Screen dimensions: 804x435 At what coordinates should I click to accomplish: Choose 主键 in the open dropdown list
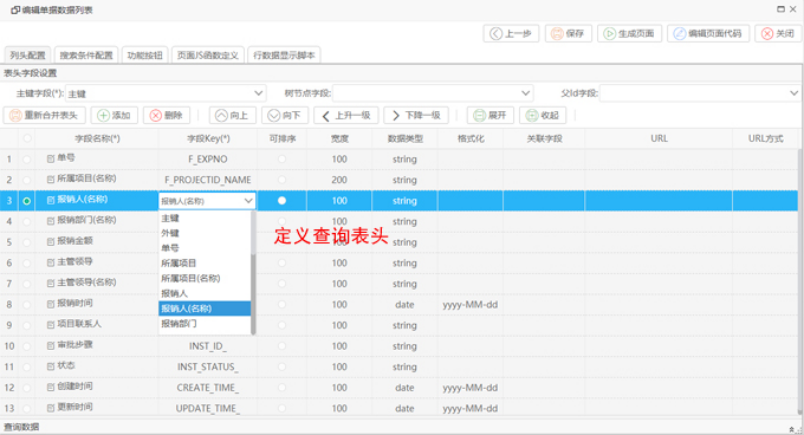coord(205,218)
